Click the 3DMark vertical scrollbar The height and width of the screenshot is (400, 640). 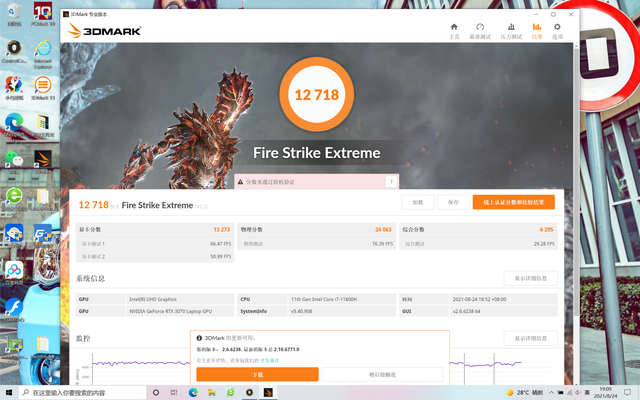(x=576, y=180)
